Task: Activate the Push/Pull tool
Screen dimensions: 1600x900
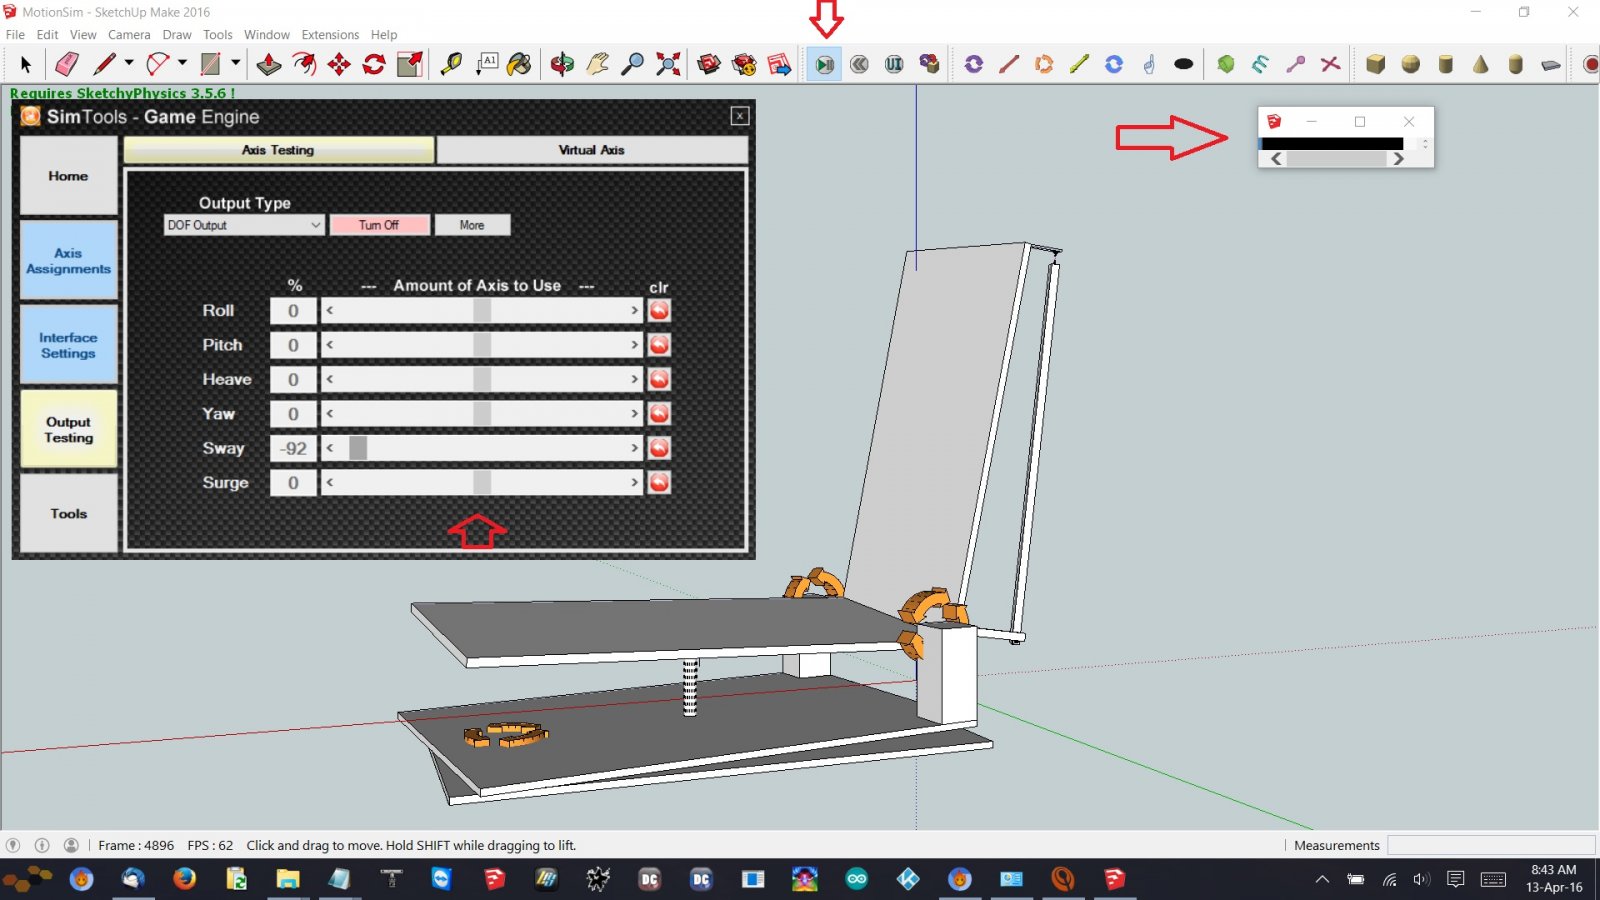Action: (269, 65)
